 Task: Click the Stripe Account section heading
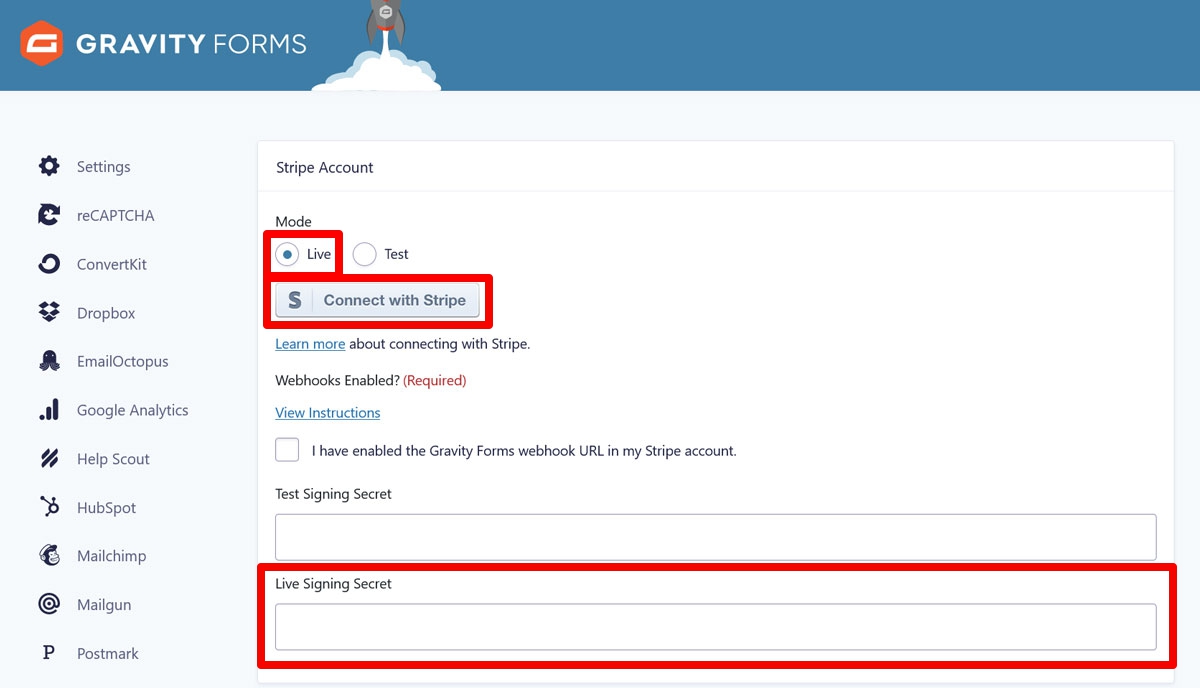coord(325,168)
